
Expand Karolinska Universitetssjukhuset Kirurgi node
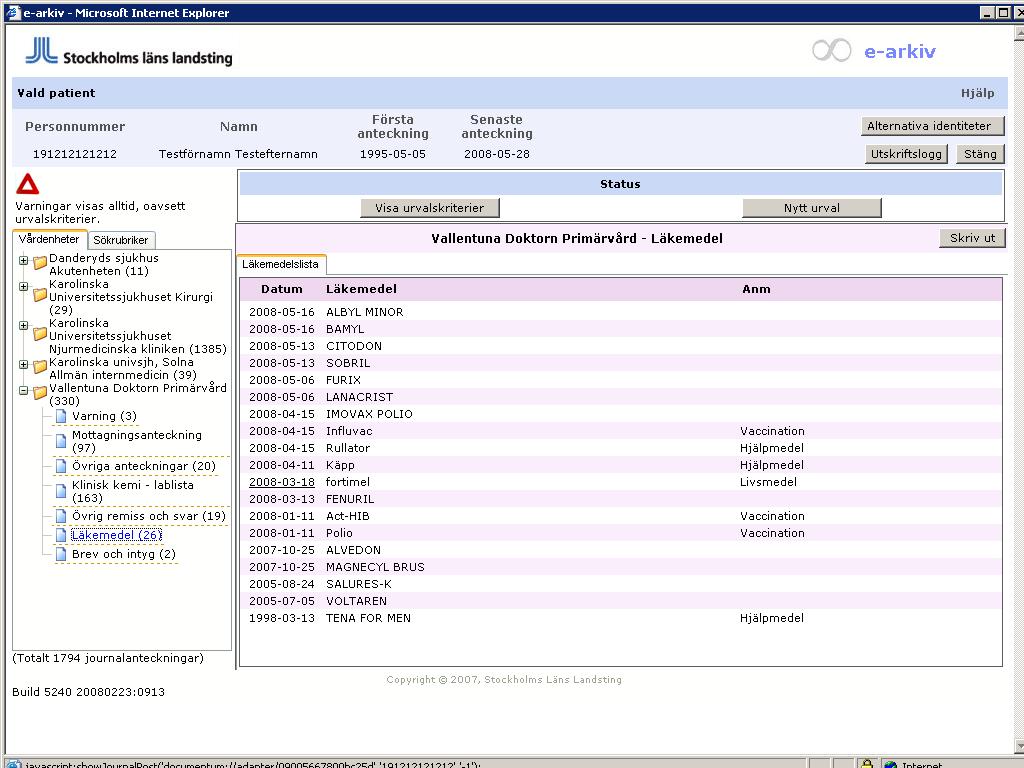24,287
